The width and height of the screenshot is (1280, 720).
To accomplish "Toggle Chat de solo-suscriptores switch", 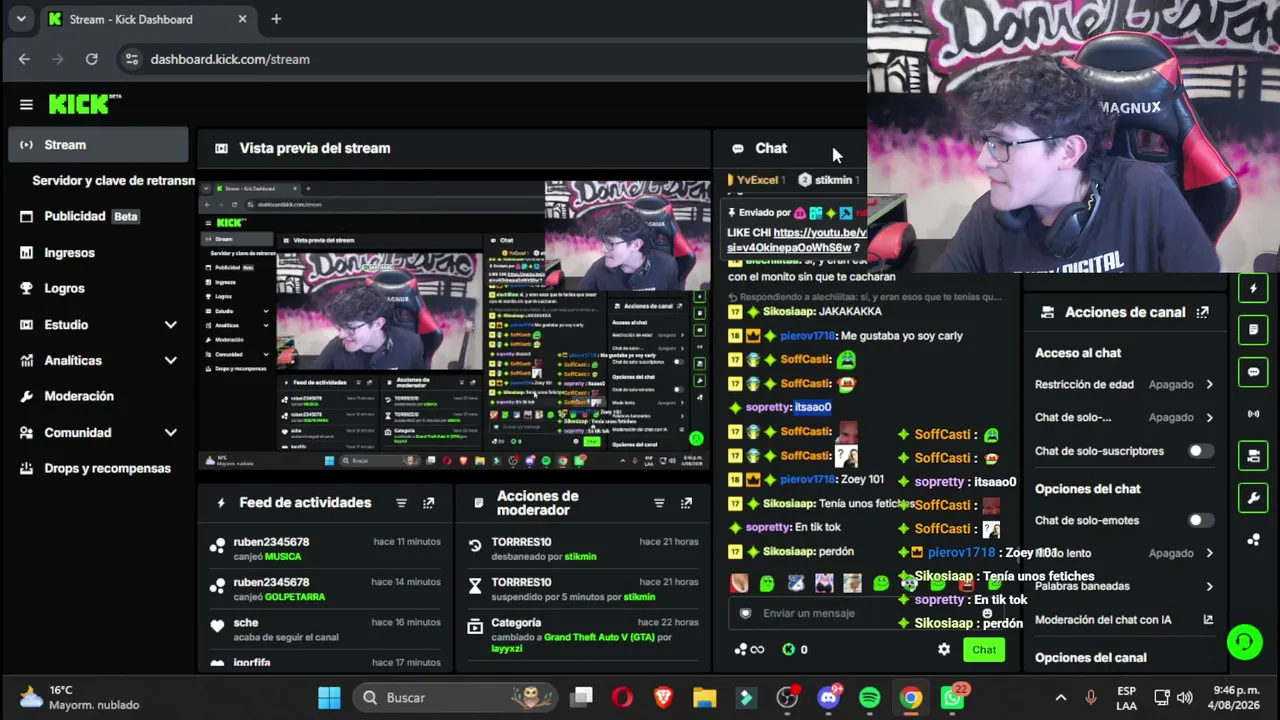I will coord(1199,451).
